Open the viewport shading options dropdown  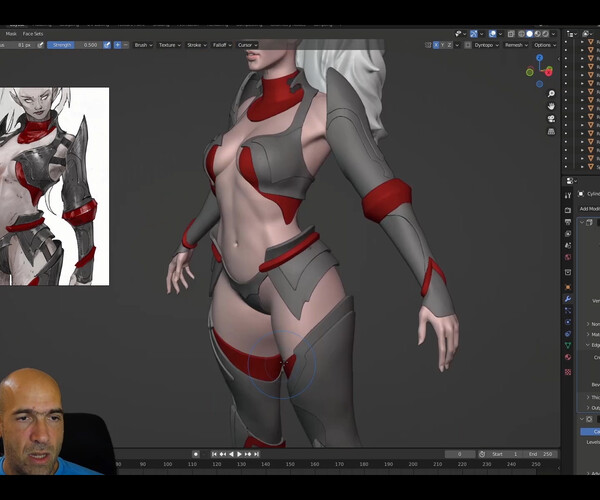tap(553, 34)
